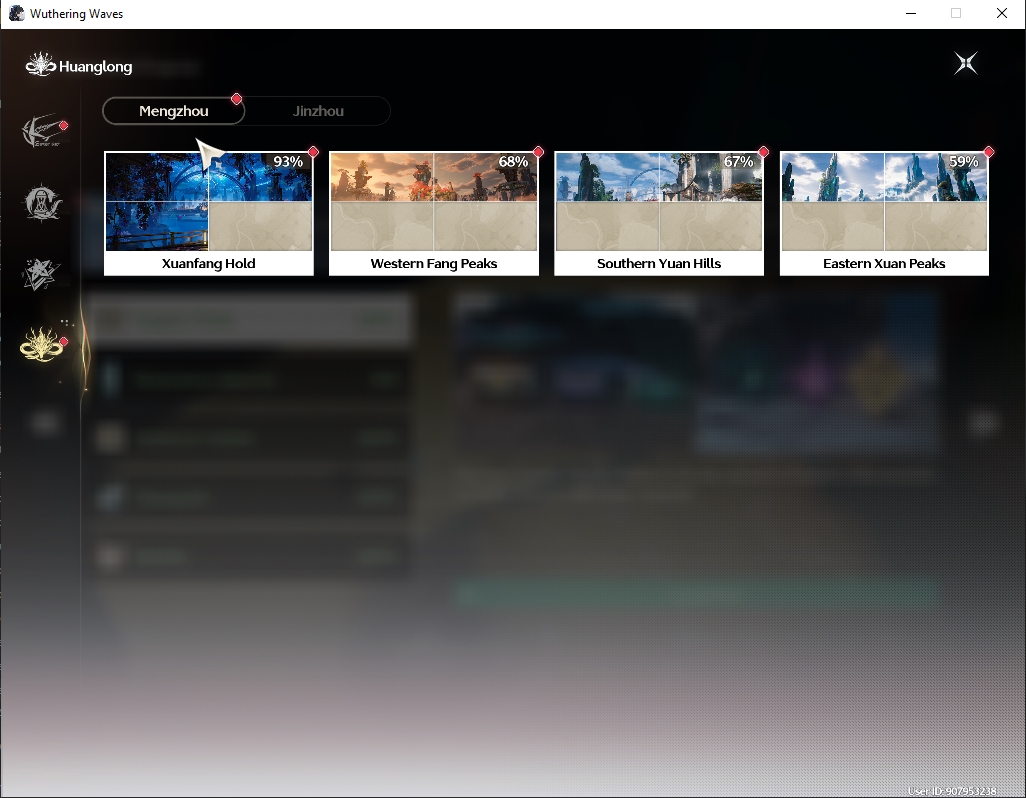Click the 93% progress on Xuanfang Hold
Screen dimensions: 1026x798
288,162
